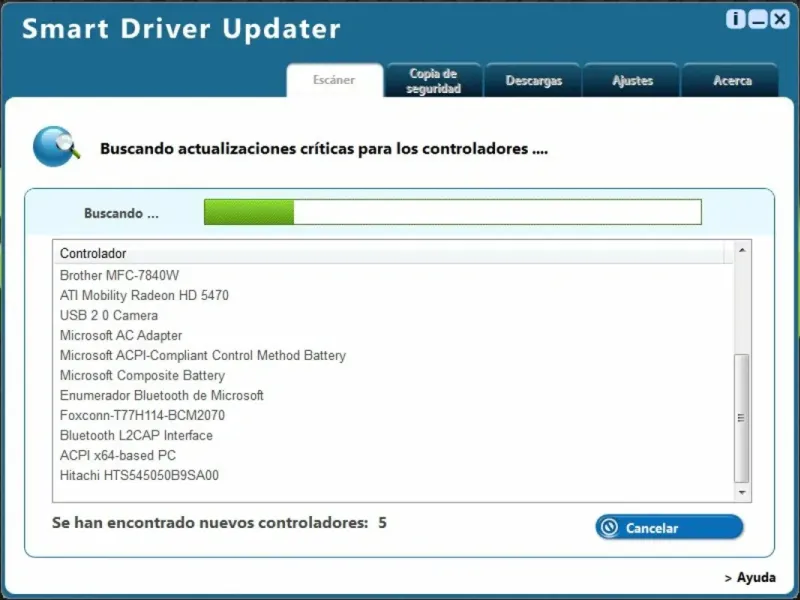Click the driver list scrollbar thumb
The image size is (800, 600).
(742, 418)
